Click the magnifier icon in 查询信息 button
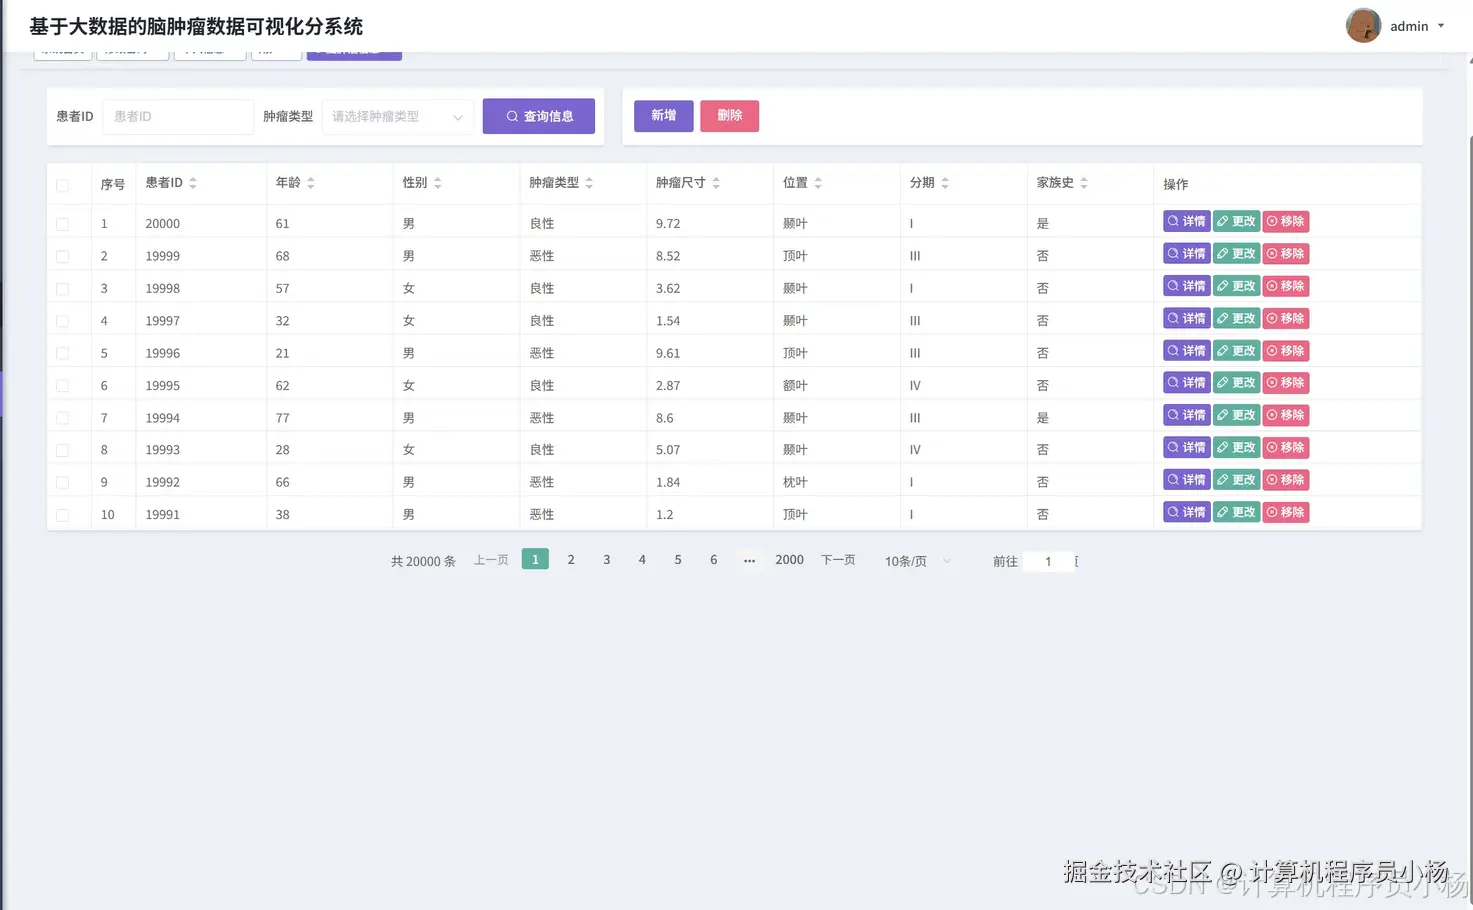 click(511, 116)
